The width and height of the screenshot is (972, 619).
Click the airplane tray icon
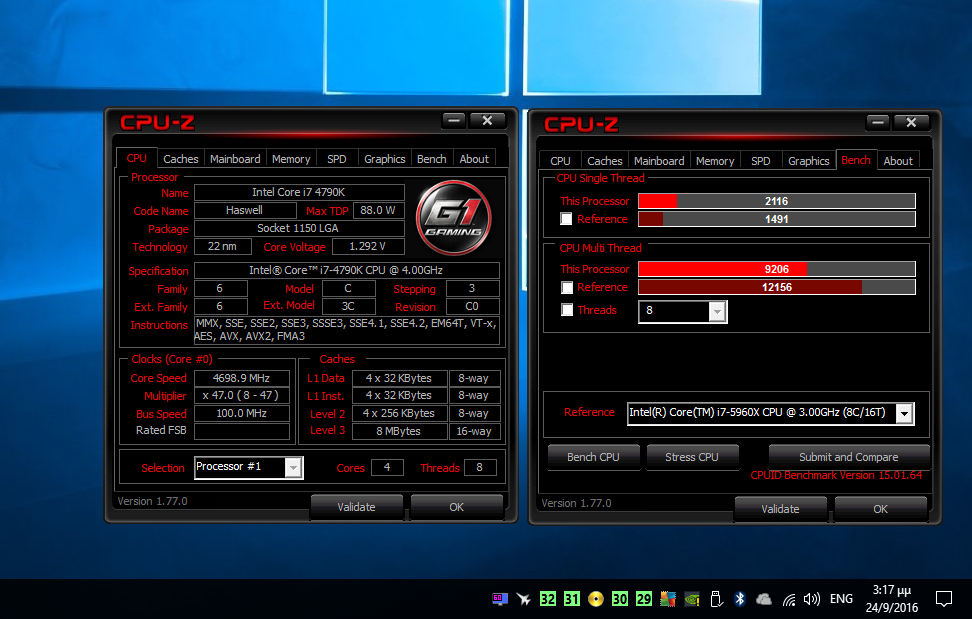point(524,599)
